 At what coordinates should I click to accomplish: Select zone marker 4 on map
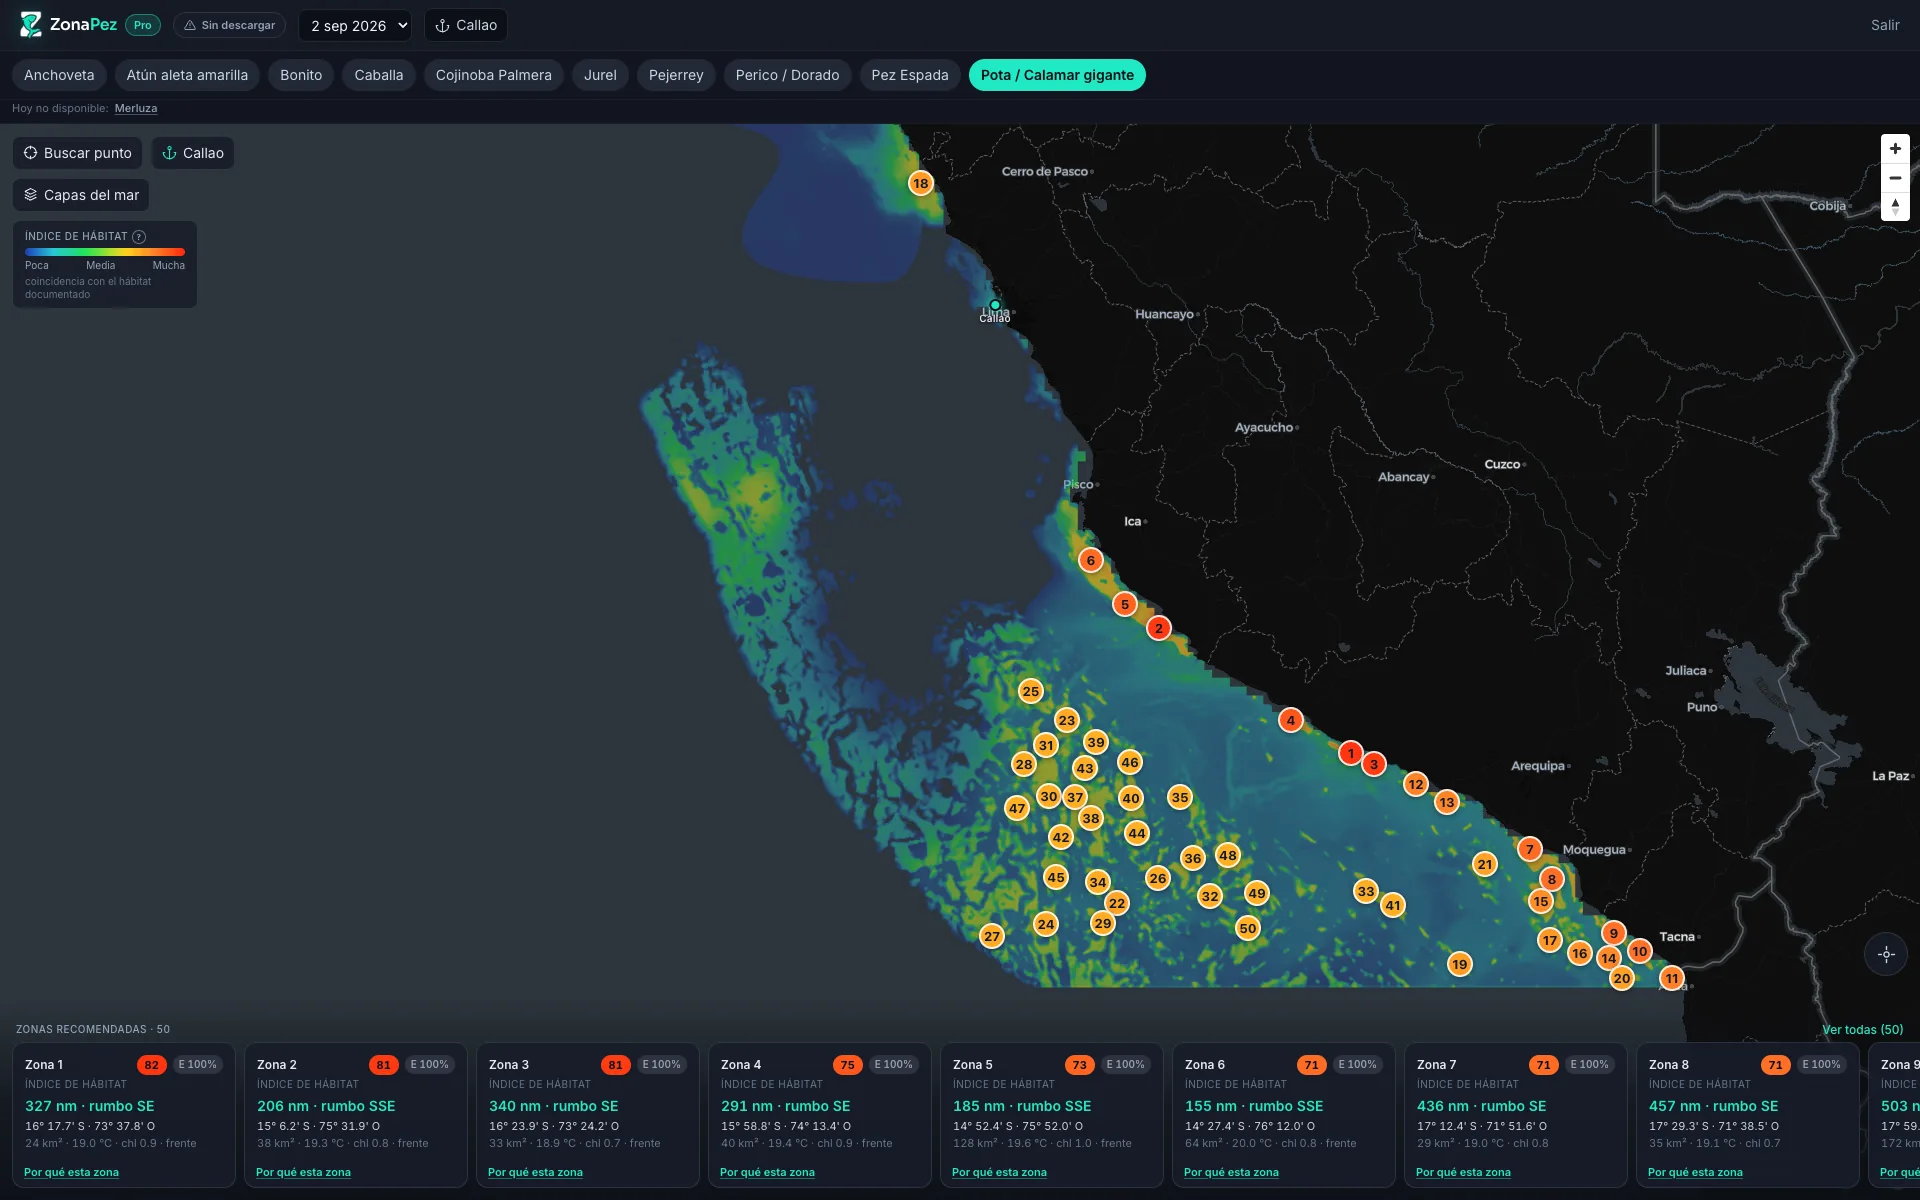(1291, 720)
